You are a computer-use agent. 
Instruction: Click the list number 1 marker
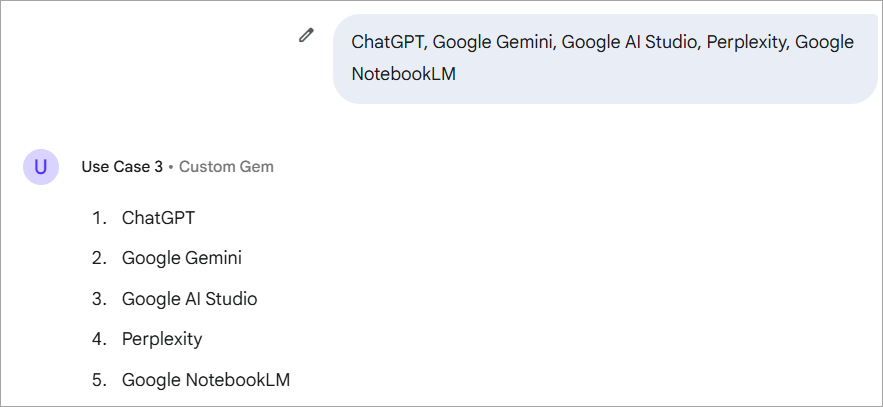98,217
